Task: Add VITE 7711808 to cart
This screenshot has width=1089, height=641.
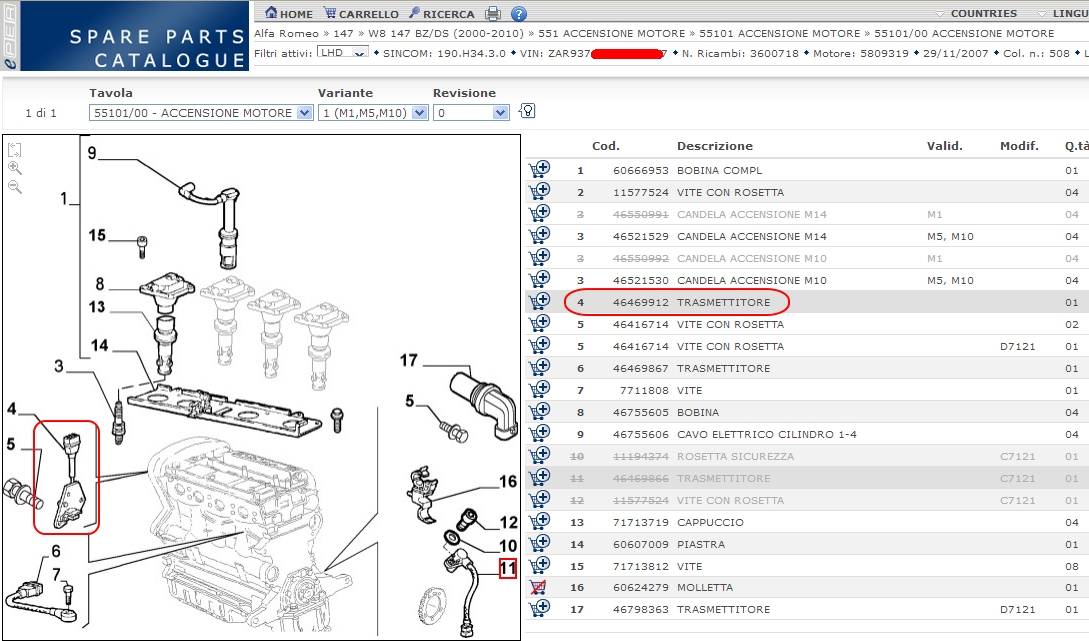Action: pyautogui.click(x=539, y=389)
